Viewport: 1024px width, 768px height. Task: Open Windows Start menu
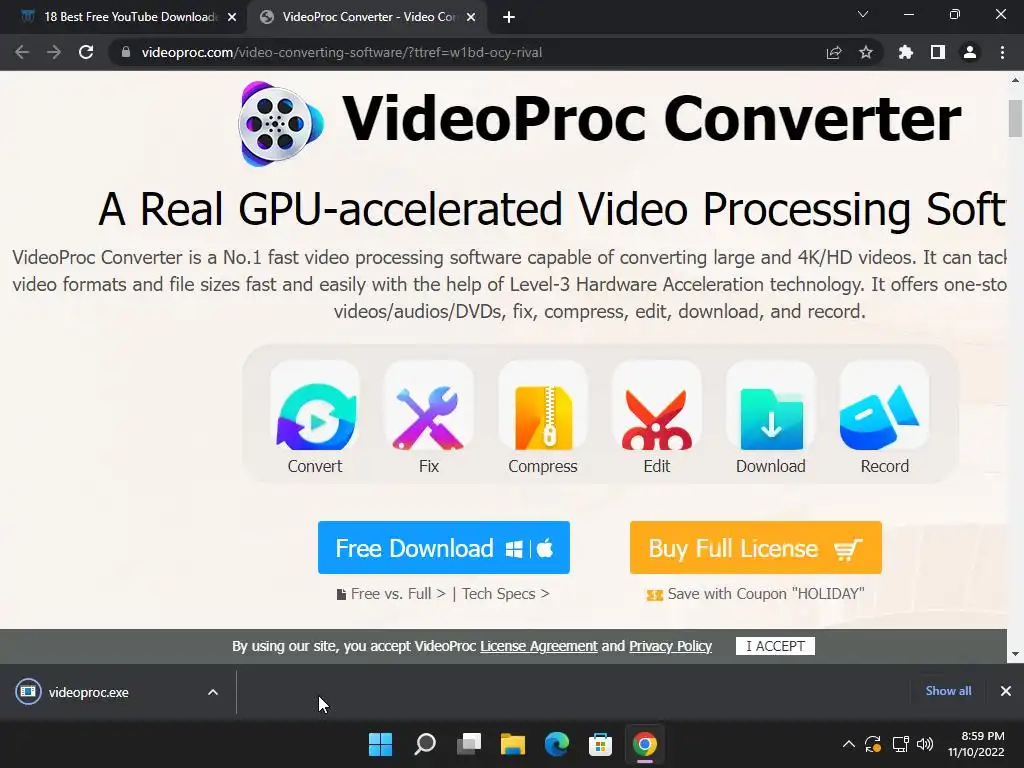pos(381,744)
